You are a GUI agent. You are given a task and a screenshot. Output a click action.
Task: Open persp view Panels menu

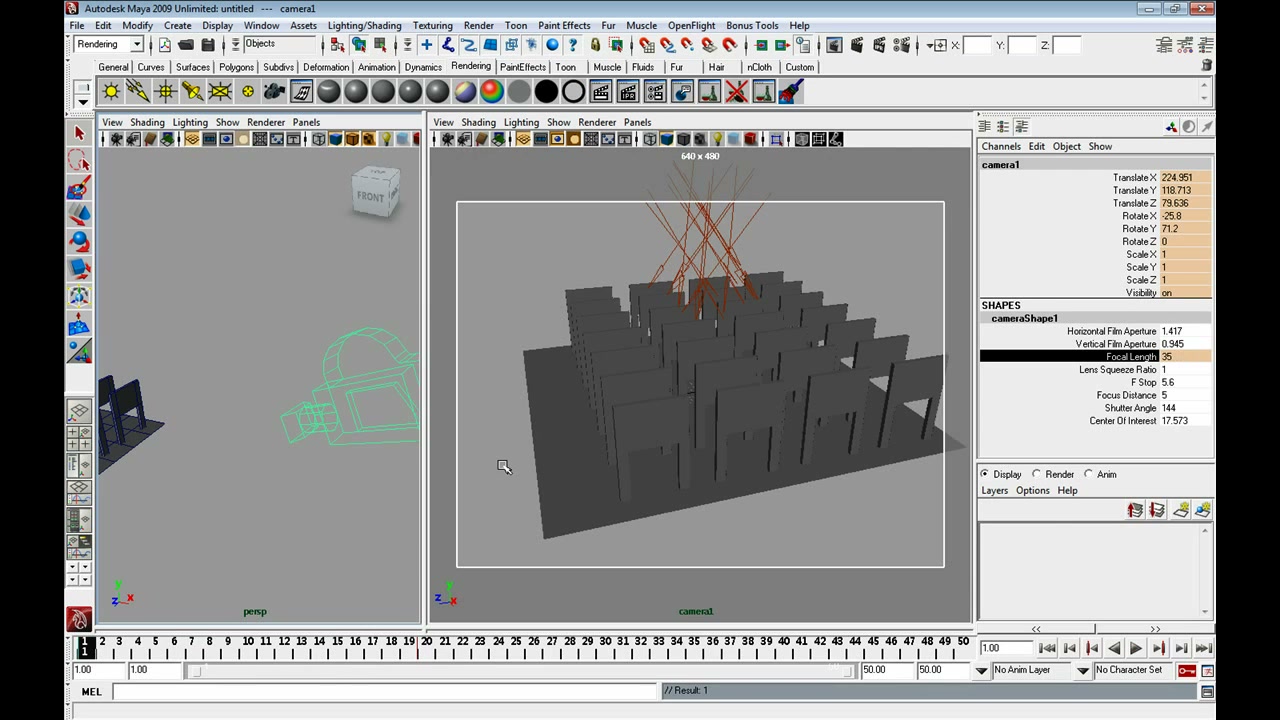pyautogui.click(x=306, y=122)
